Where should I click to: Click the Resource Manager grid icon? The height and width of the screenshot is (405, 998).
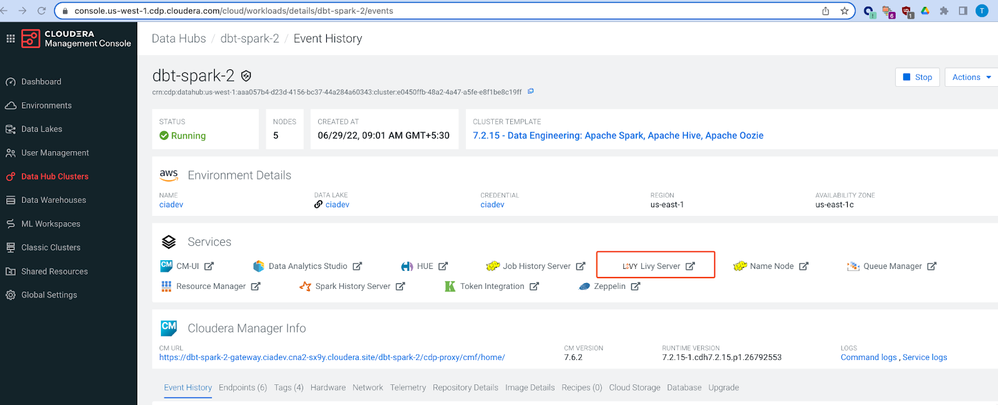[x=166, y=286]
